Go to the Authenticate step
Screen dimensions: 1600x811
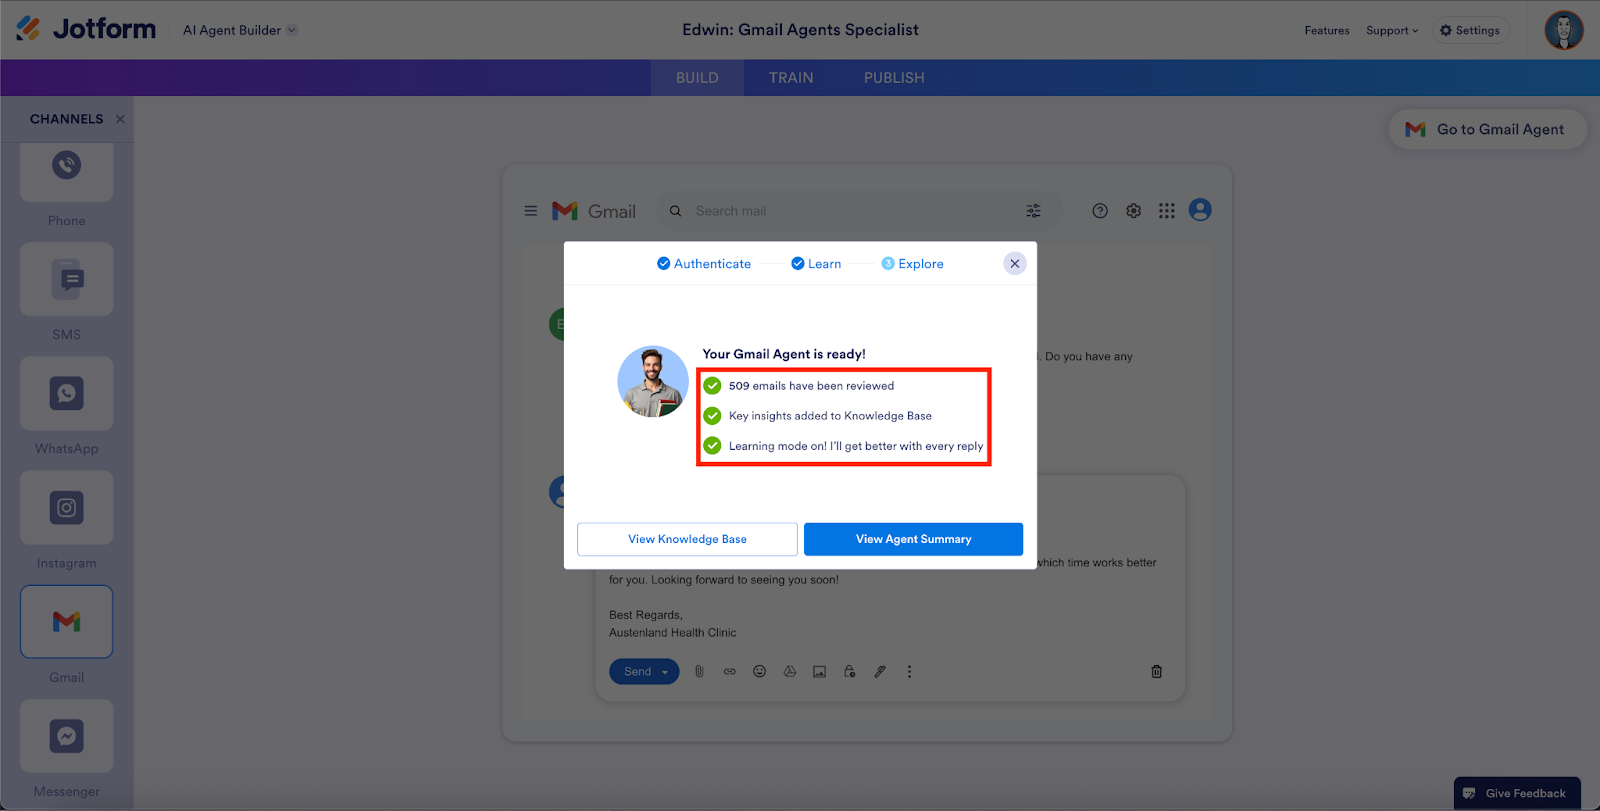[x=704, y=264]
